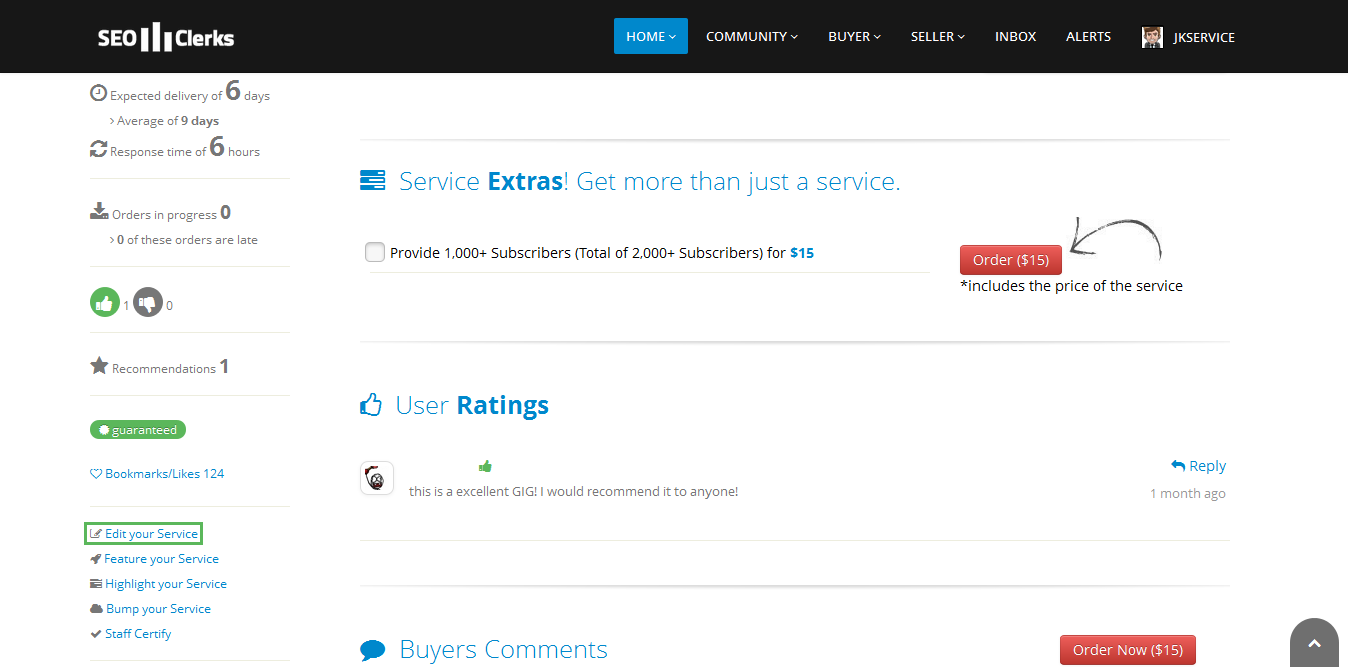The width and height of the screenshot is (1348, 667).
Task: Open the HOME dropdown menu
Action: [650, 36]
